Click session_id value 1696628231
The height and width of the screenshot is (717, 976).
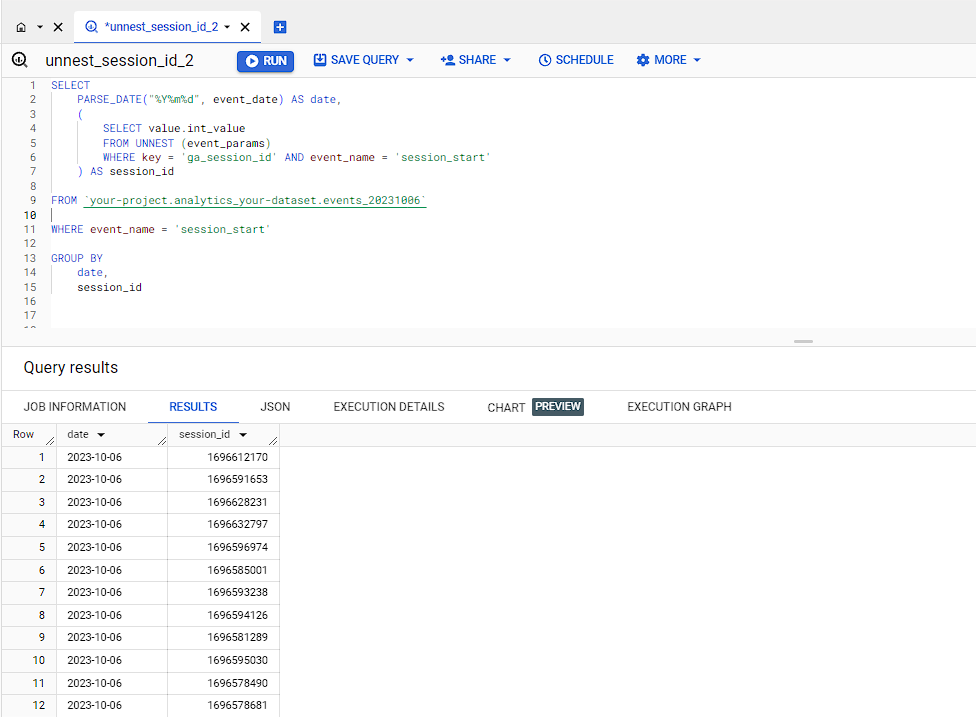click(x=237, y=502)
